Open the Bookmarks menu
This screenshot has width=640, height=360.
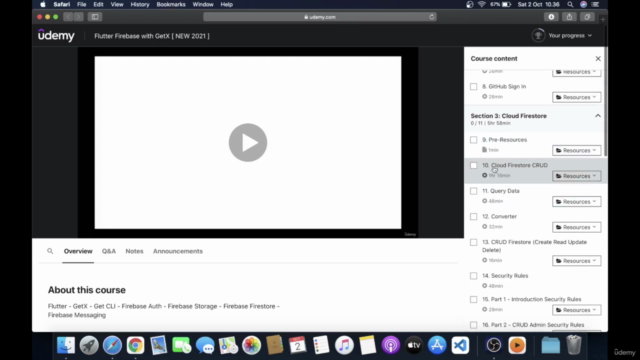171,4
